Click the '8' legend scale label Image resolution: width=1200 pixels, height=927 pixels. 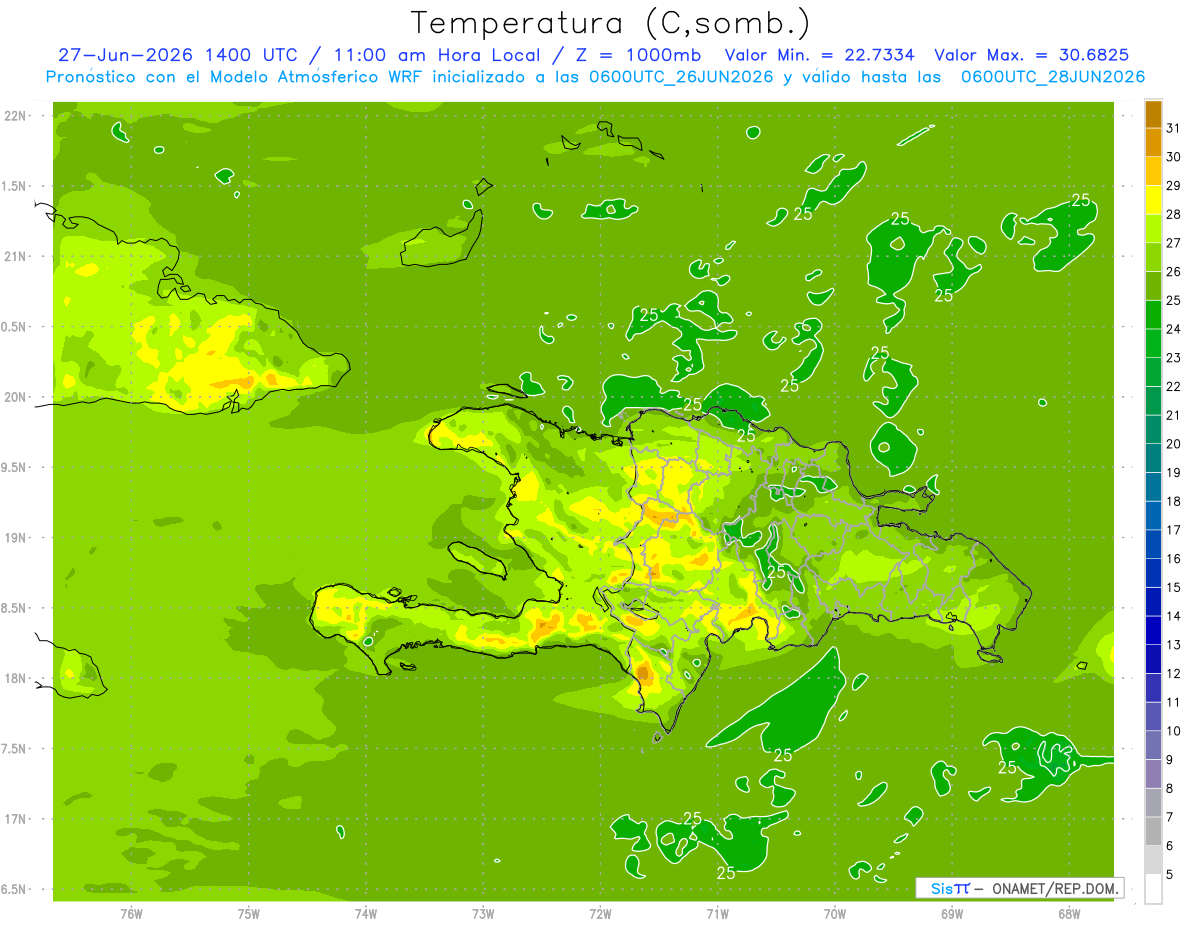tap(1170, 788)
